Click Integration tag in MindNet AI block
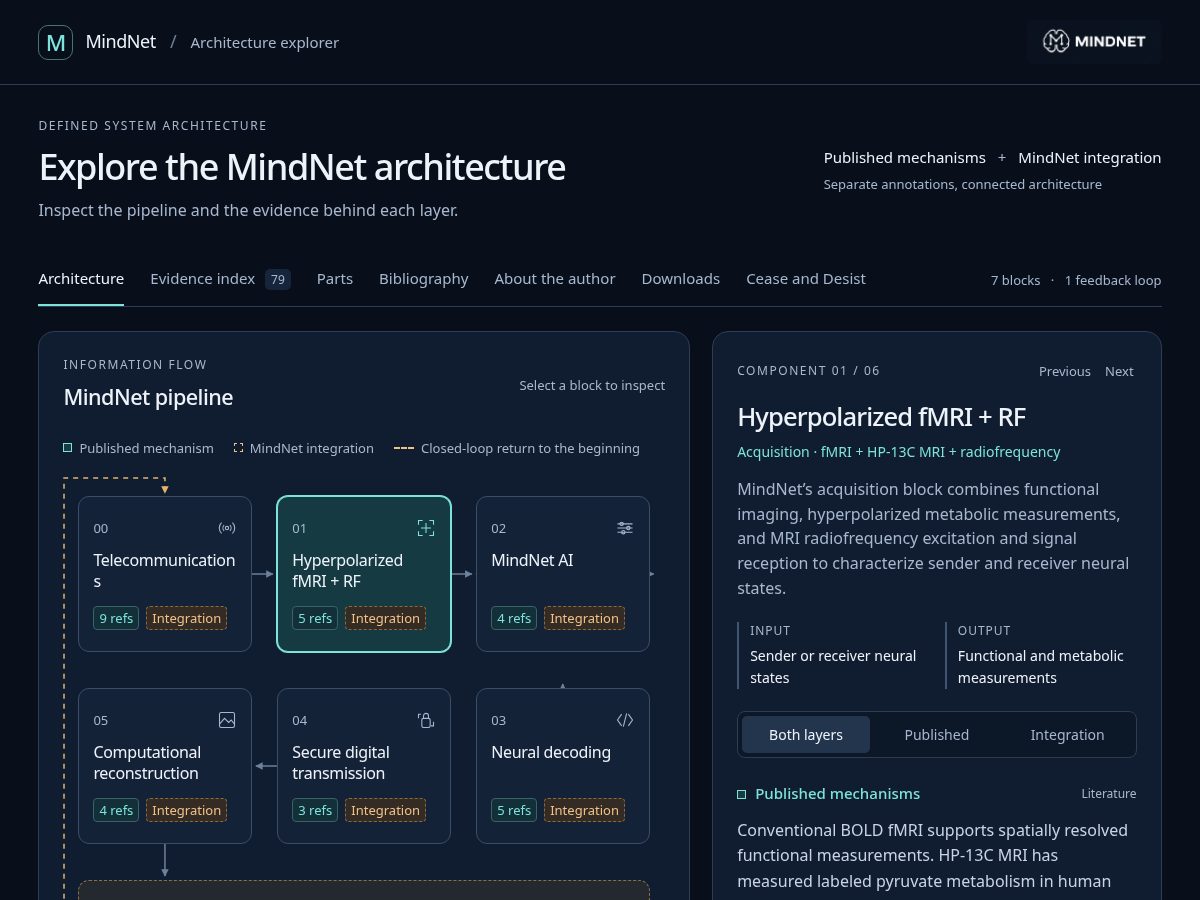Viewport: 1200px width, 900px height. pyautogui.click(x=585, y=618)
